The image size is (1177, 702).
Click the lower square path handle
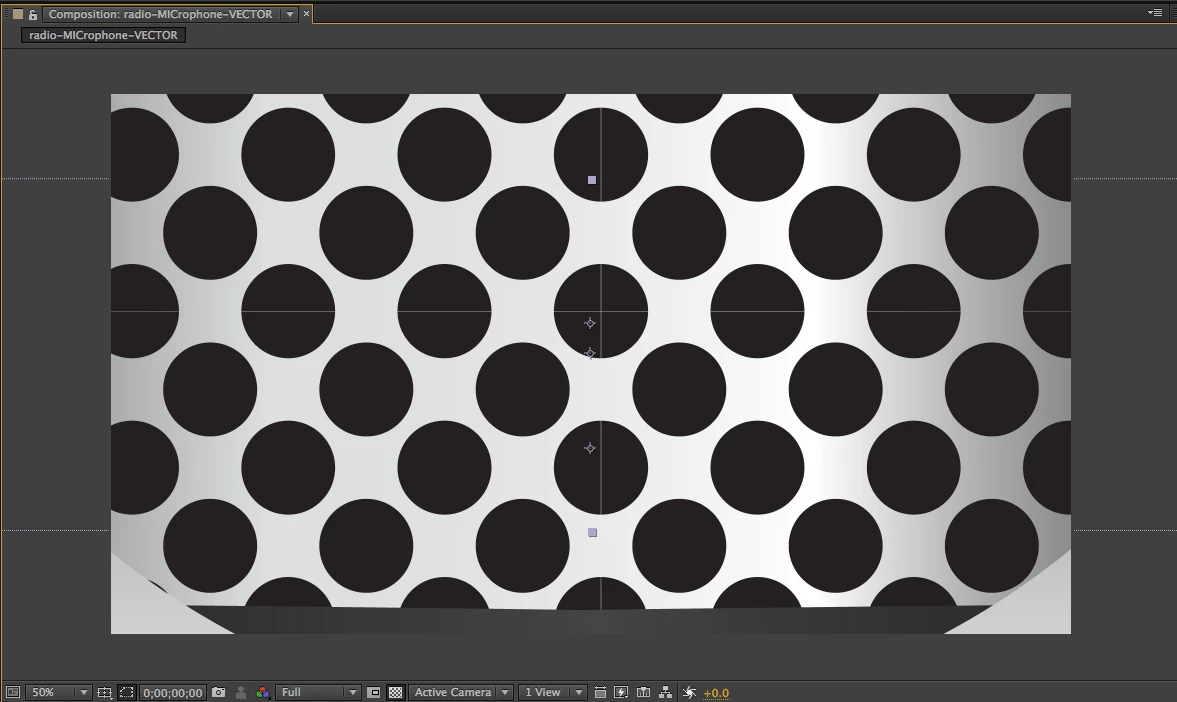click(592, 532)
